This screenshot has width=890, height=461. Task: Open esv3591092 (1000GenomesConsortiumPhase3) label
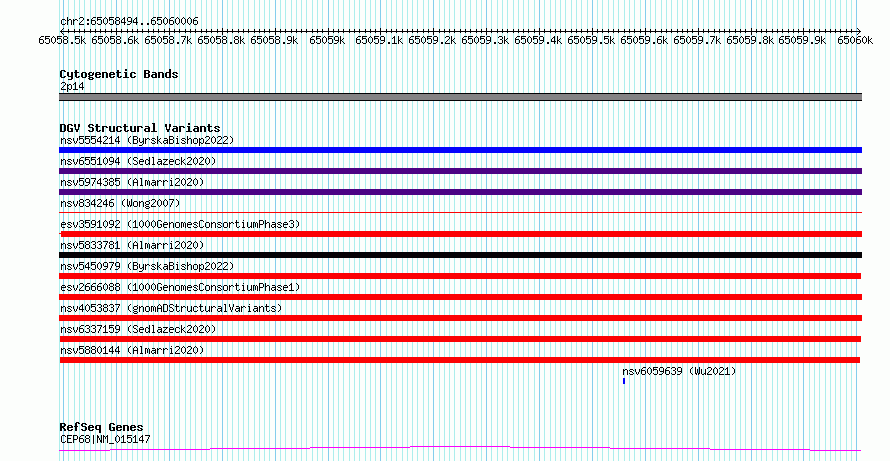pyautogui.click(x=180, y=224)
